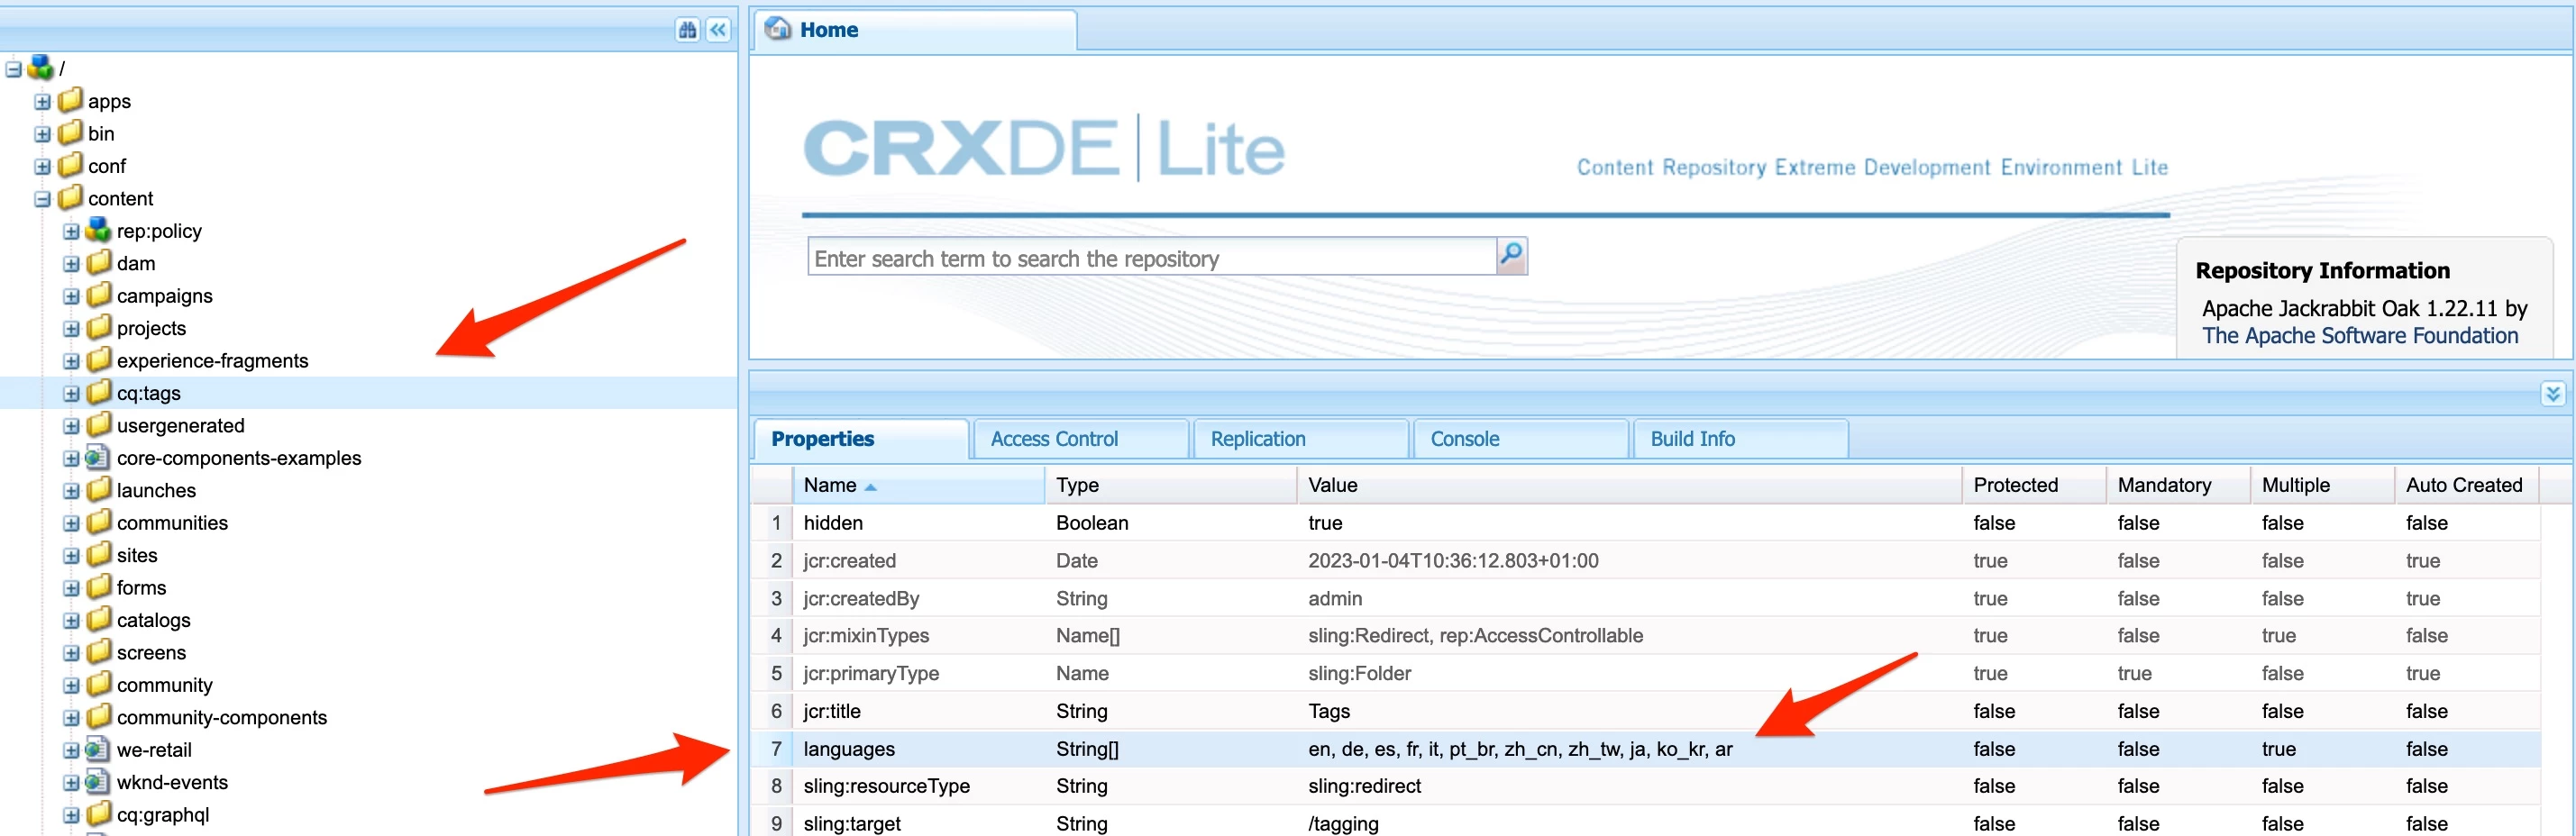Select the community-components tree node
2576x836 pixels.
tap(222, 717)
